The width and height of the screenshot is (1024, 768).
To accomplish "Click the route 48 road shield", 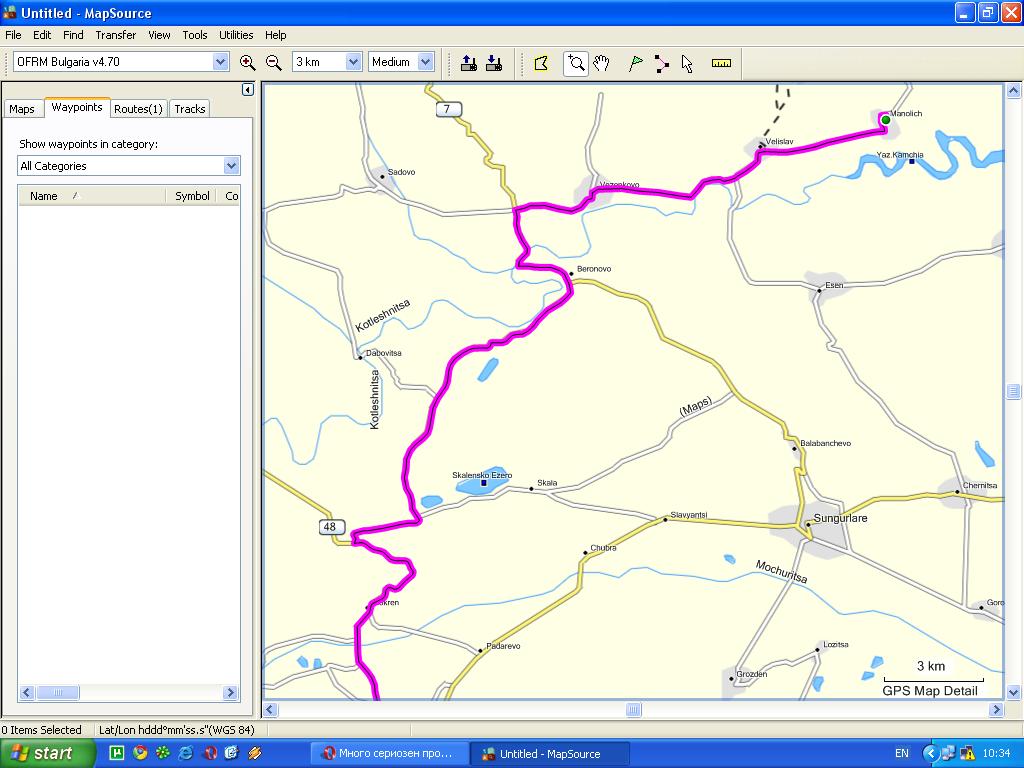I will pos(332,526).
